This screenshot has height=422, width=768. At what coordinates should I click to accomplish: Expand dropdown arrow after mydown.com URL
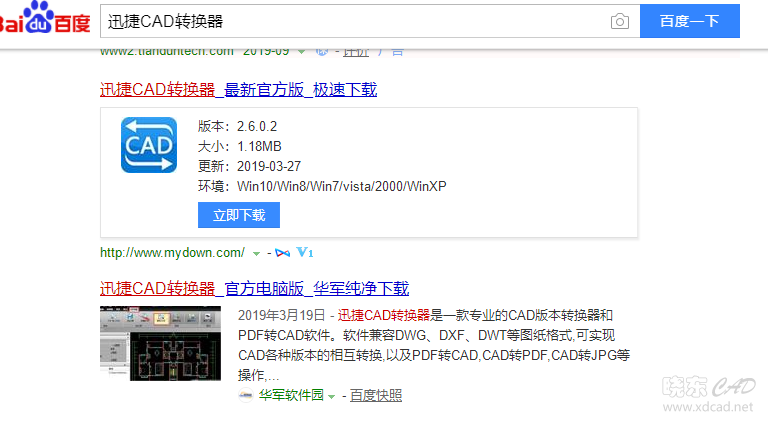(256, 253)
